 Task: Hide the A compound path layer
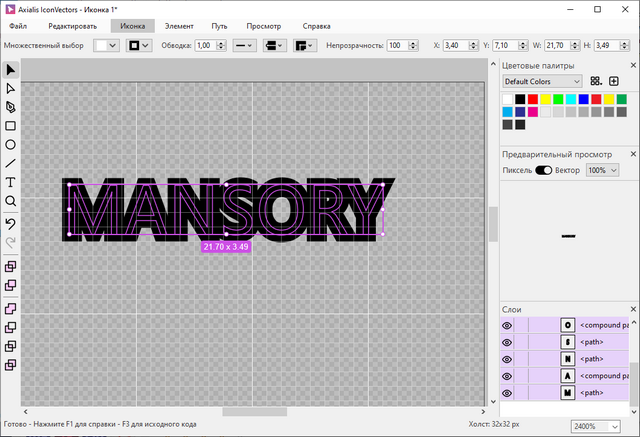507,376
